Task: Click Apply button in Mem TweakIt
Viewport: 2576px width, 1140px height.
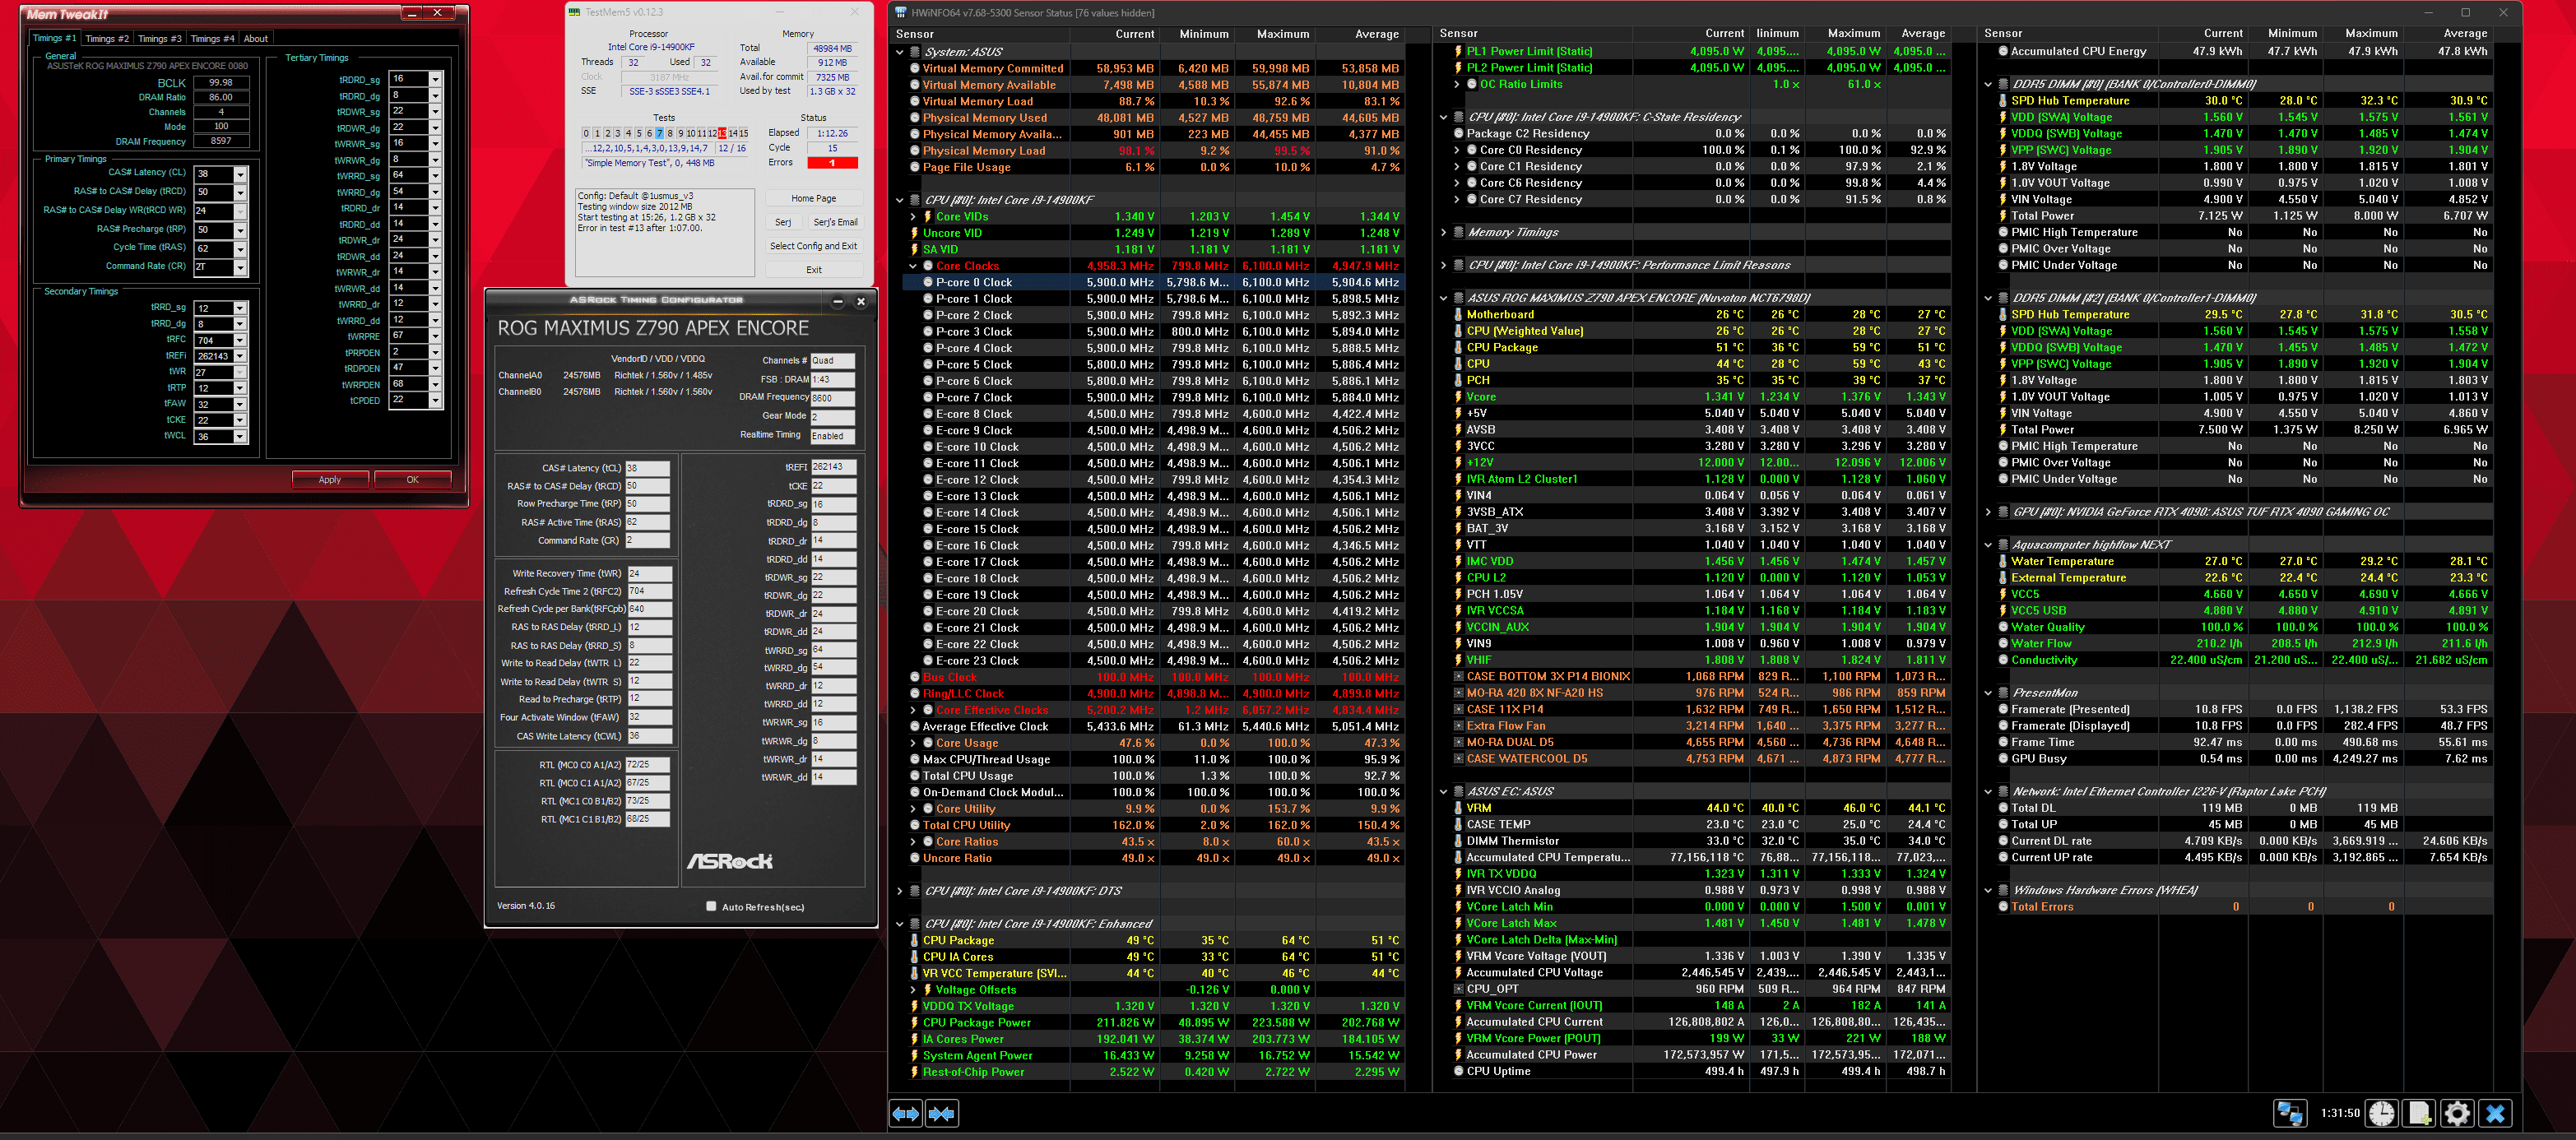Action: pos(330,479)
